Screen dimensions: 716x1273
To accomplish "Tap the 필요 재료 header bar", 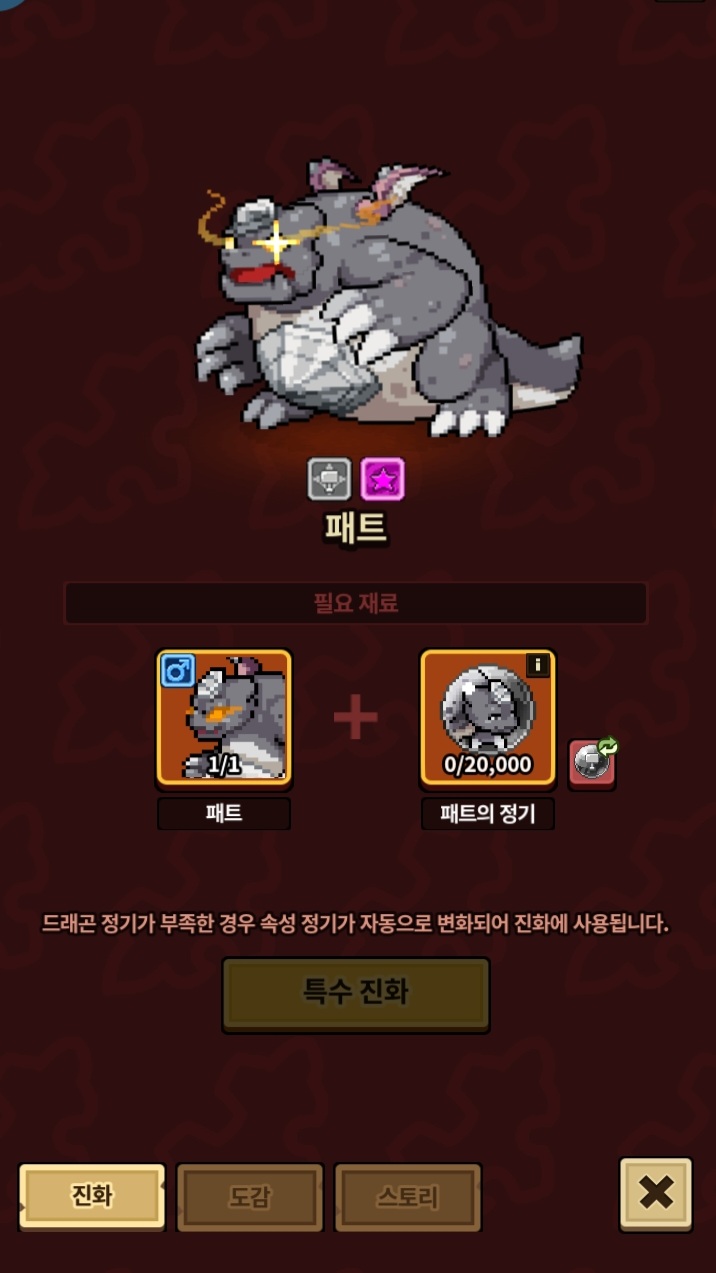I will [356, 603].
